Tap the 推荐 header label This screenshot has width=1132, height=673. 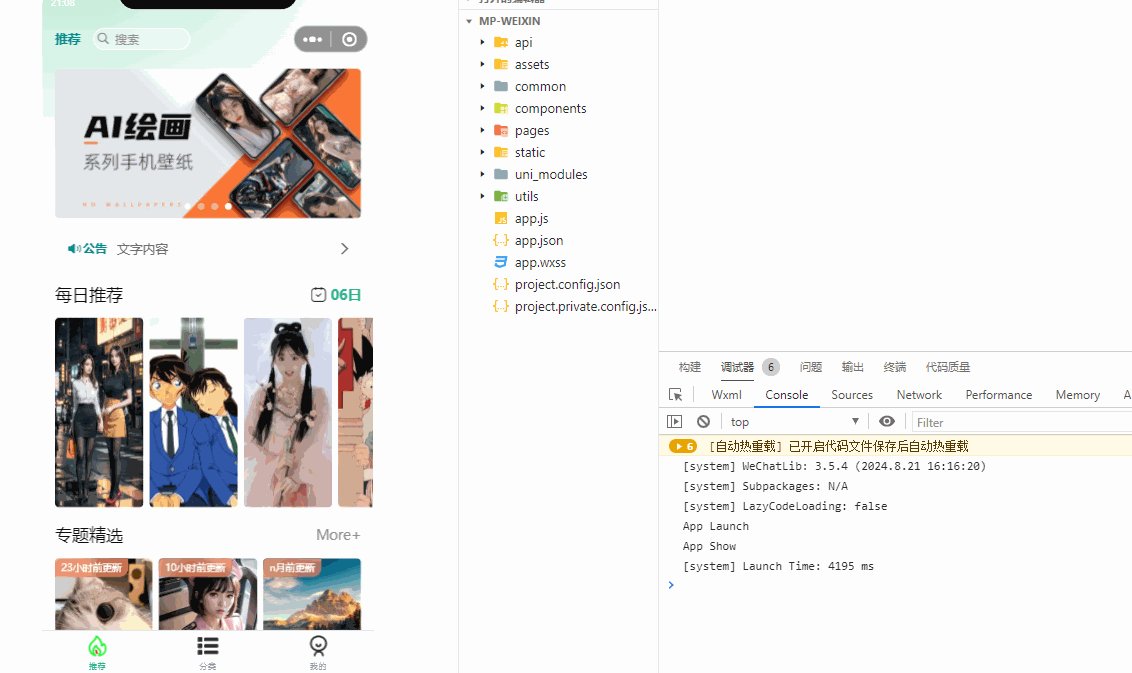pos(68,39)
